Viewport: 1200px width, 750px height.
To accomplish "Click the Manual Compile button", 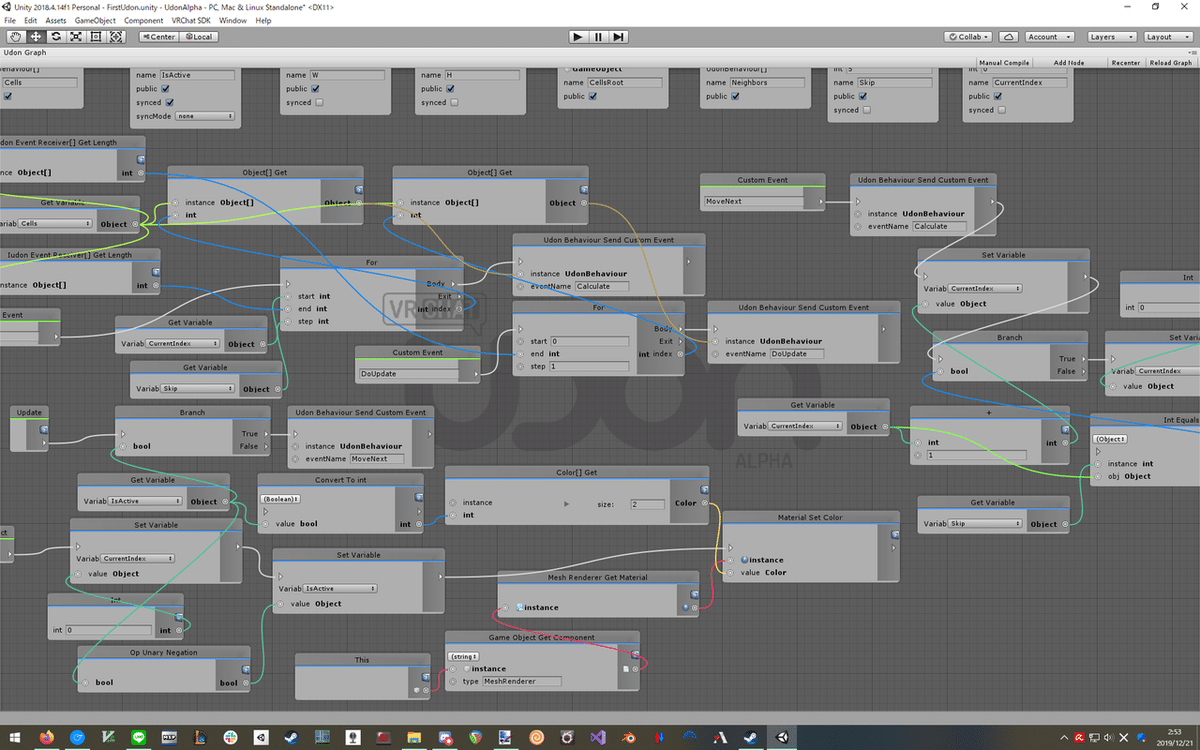I will tap(1004, 62).
